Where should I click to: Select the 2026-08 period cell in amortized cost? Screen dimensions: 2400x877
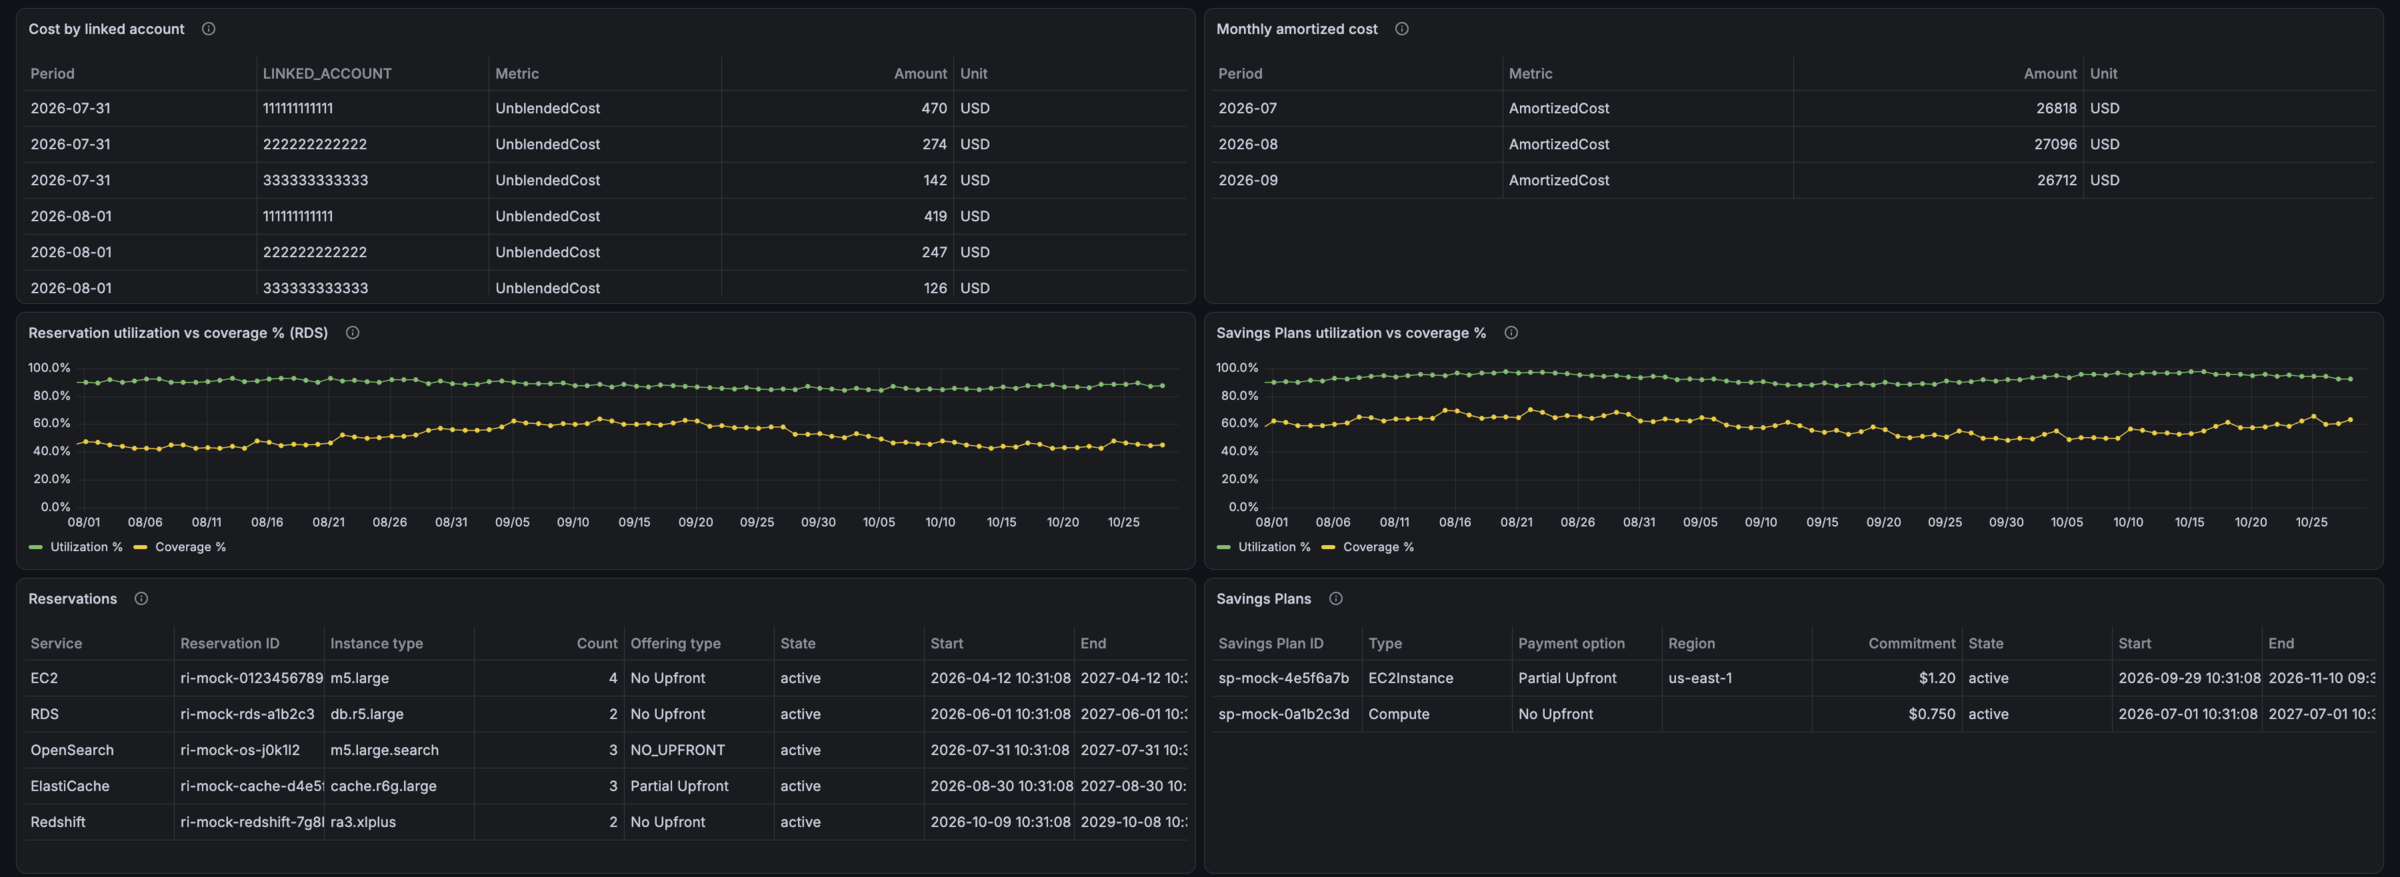[x=1357, y=144]
